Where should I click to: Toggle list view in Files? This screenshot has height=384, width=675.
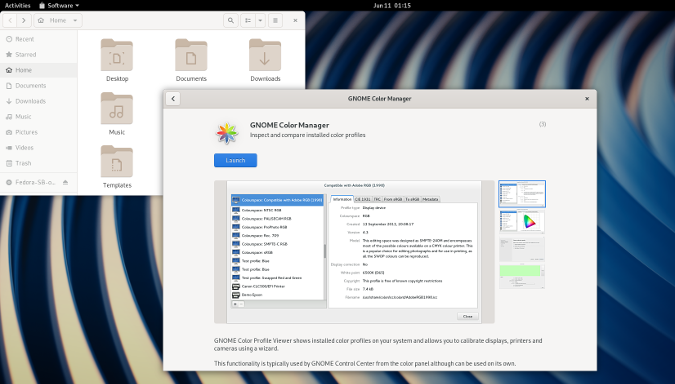pyautogui.click(x=248, y=20)
